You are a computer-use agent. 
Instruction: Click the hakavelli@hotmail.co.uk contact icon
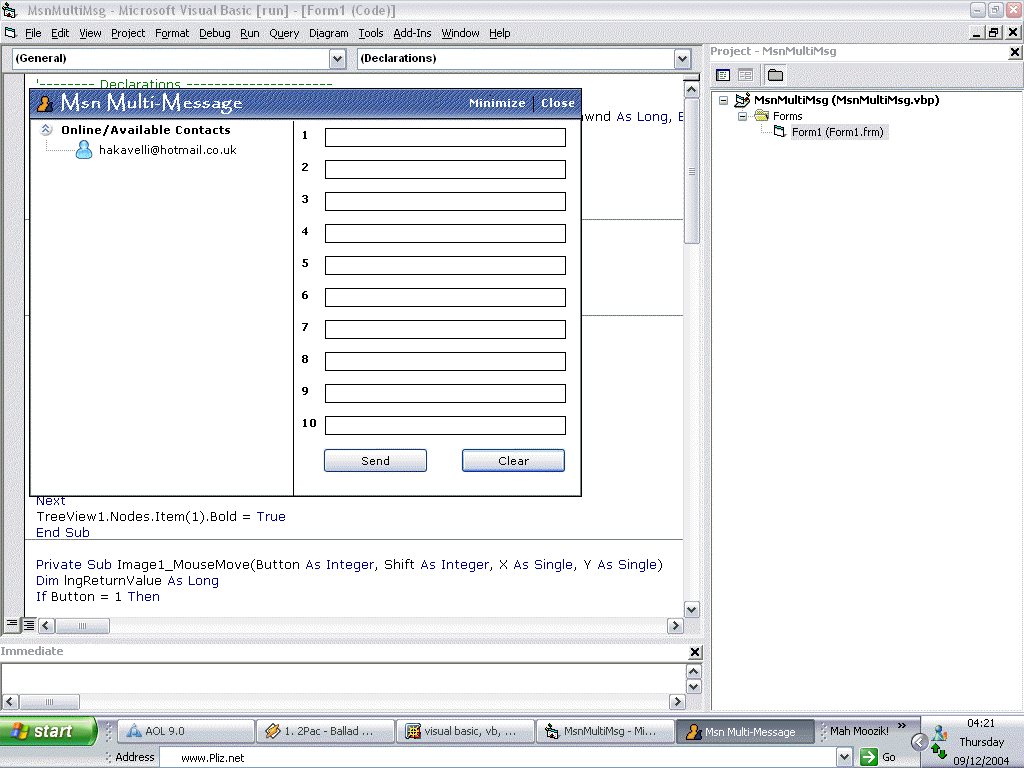tap(84, 150)
